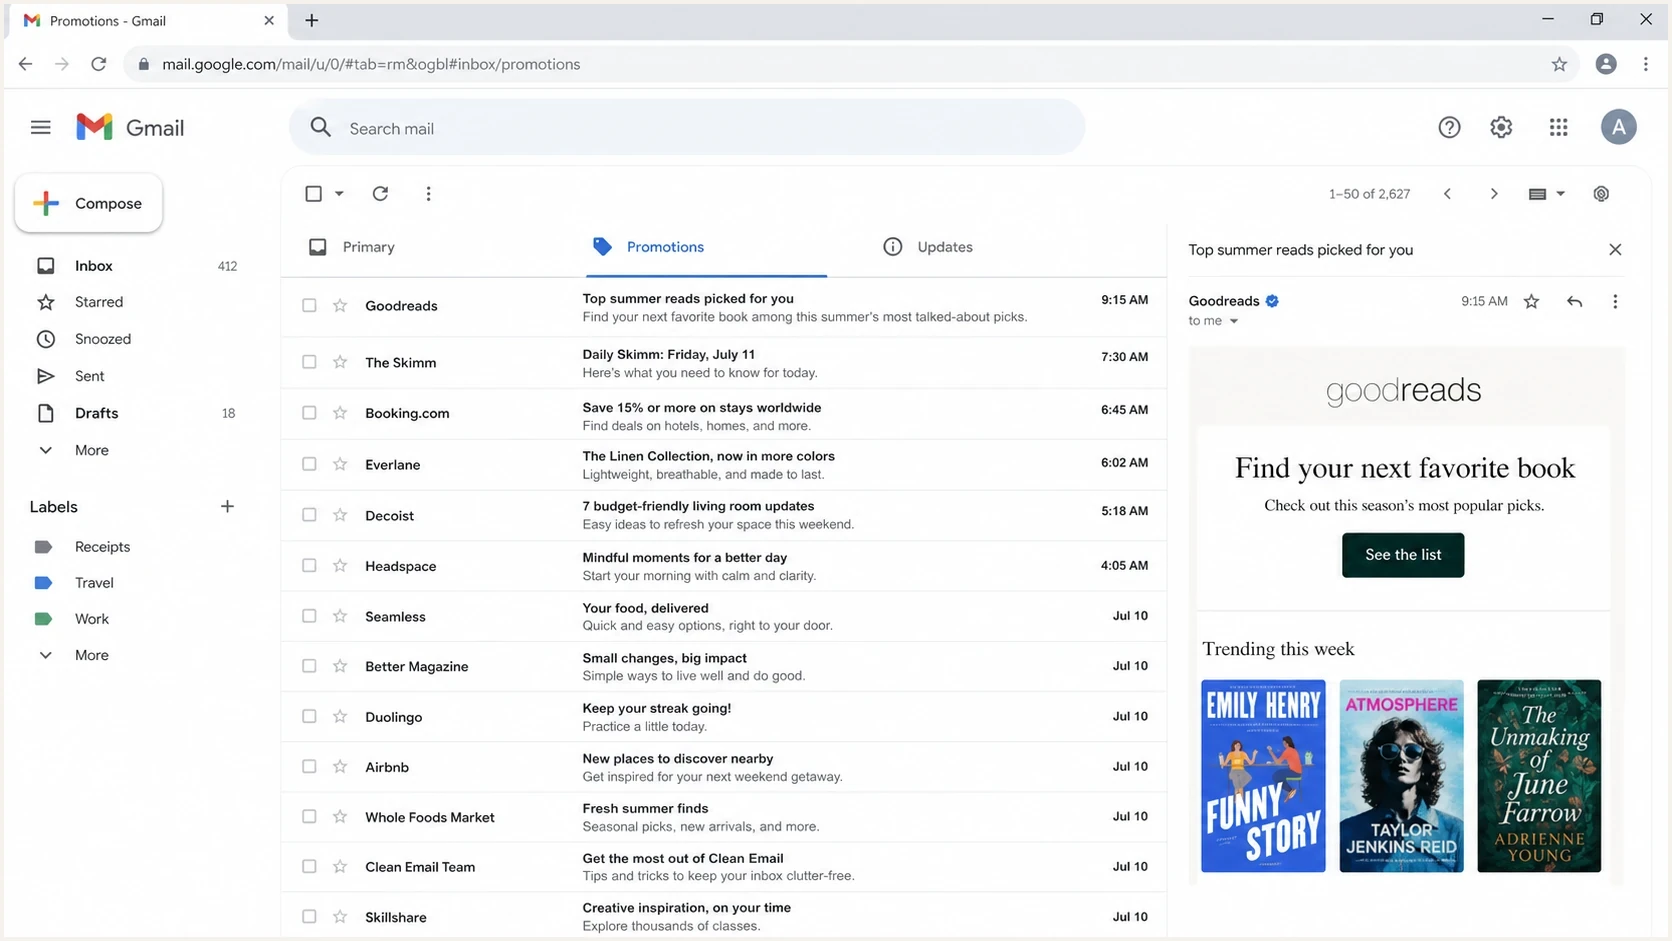This screenshot has height=941, width=1672.
Task: Switch to the Updates tab
Action: [x=928, y=247]
